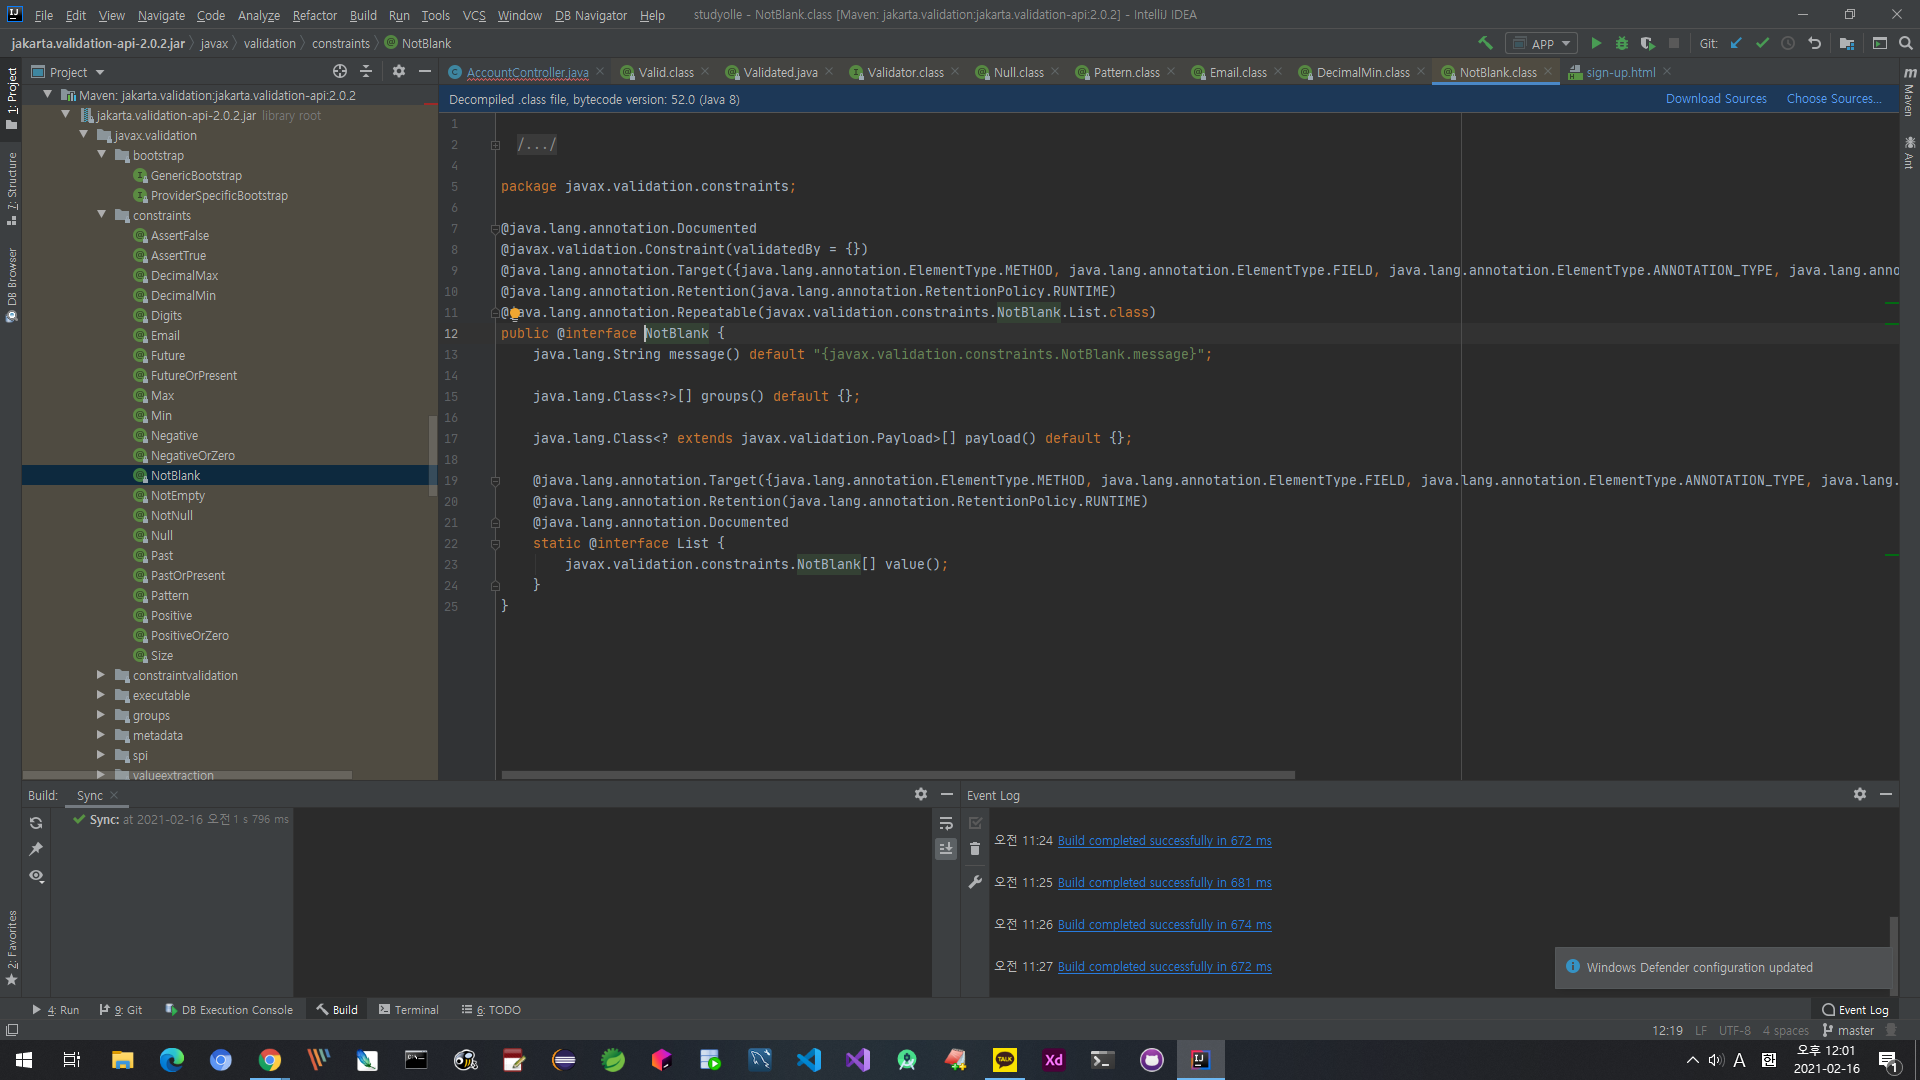Viewport: 1920px width, 1080px height.
Task: Clear Event Log with trash icon
Action: [x=975, y=849]
